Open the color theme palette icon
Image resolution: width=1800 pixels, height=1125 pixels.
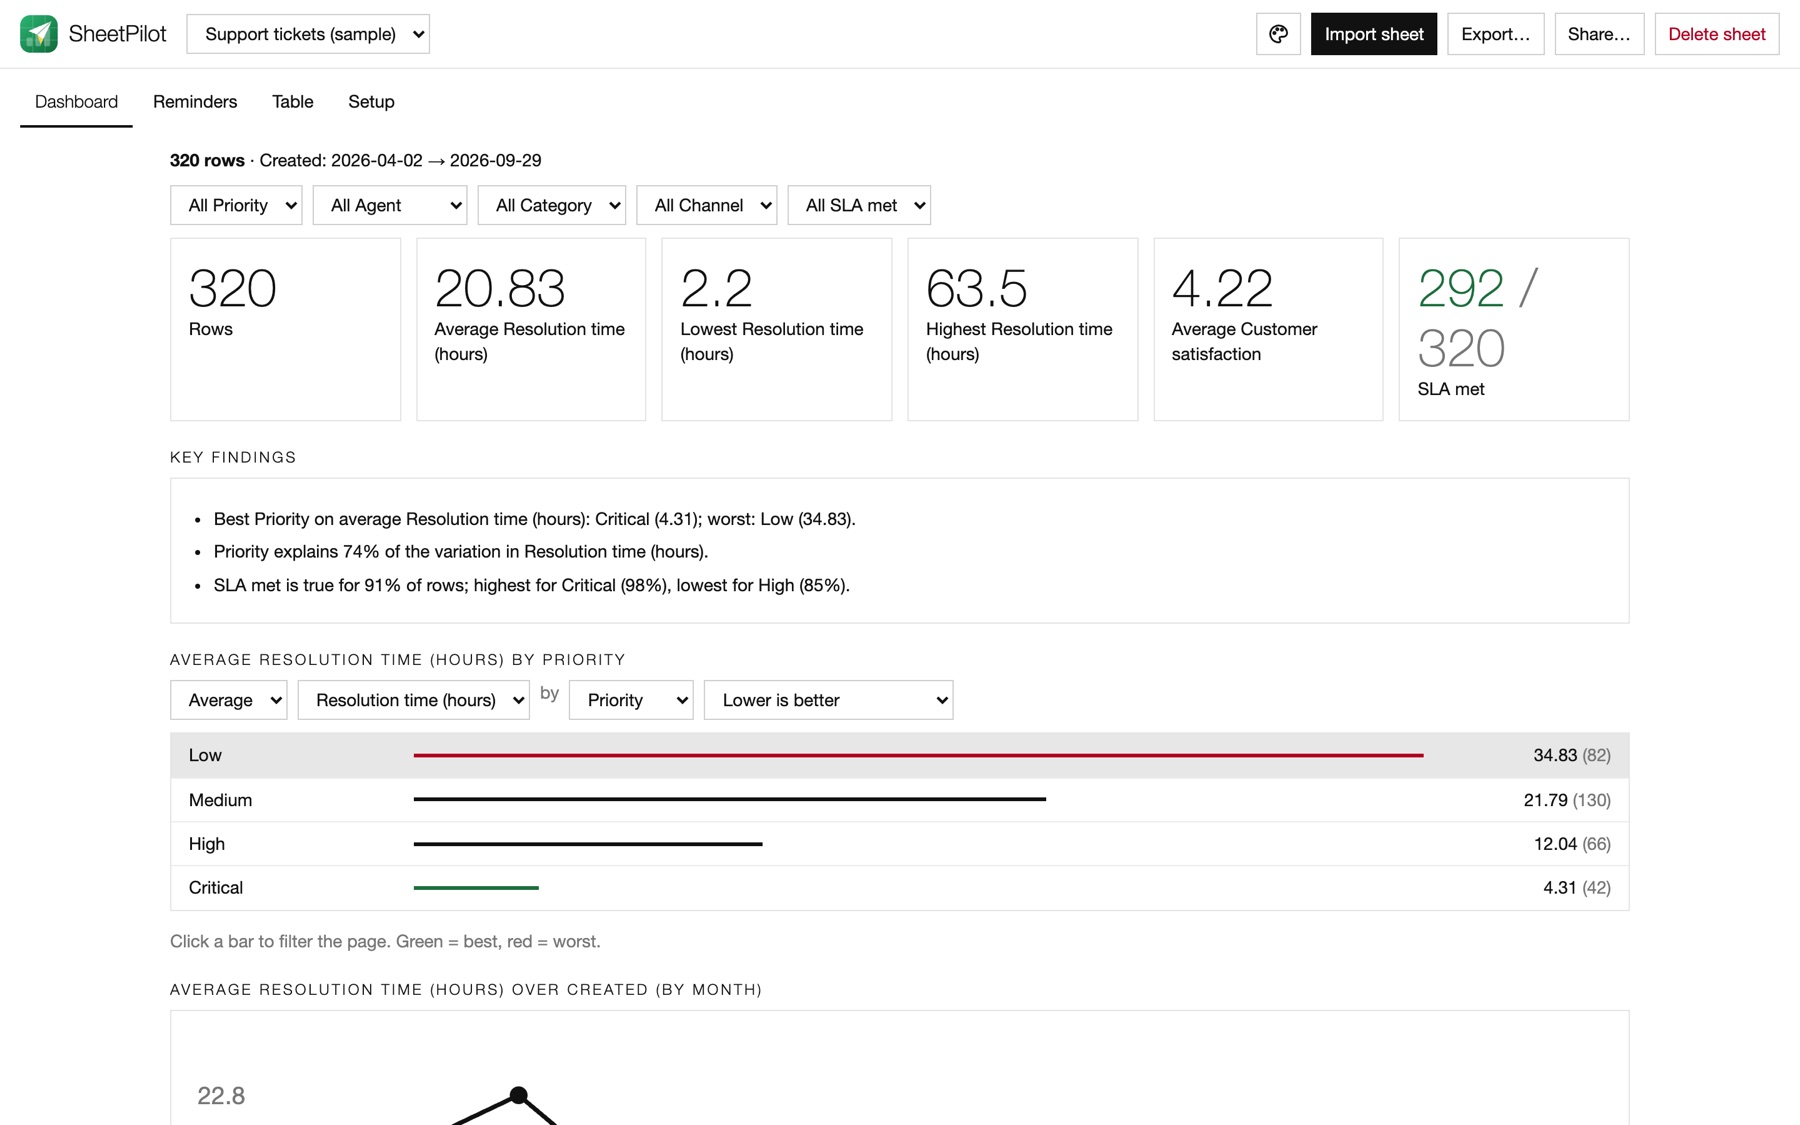(x=1278, y=34)
